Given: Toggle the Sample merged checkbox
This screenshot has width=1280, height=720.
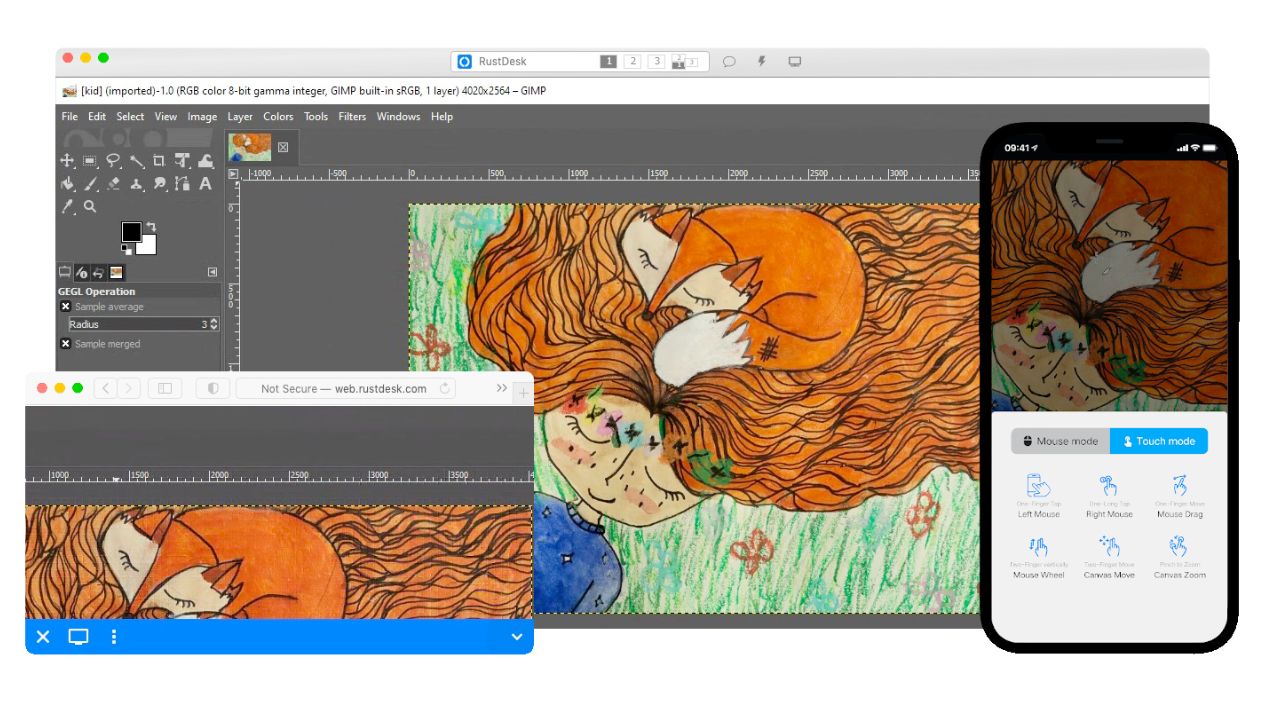Looking at the screenshot, I should pos(66,344).
